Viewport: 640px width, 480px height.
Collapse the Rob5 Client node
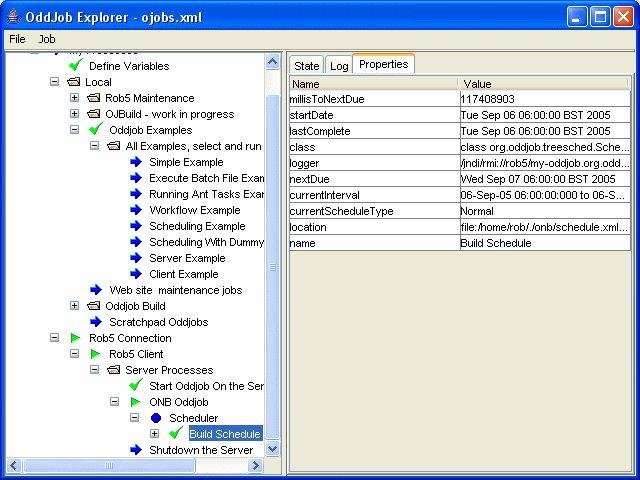(x=74, y=353)
